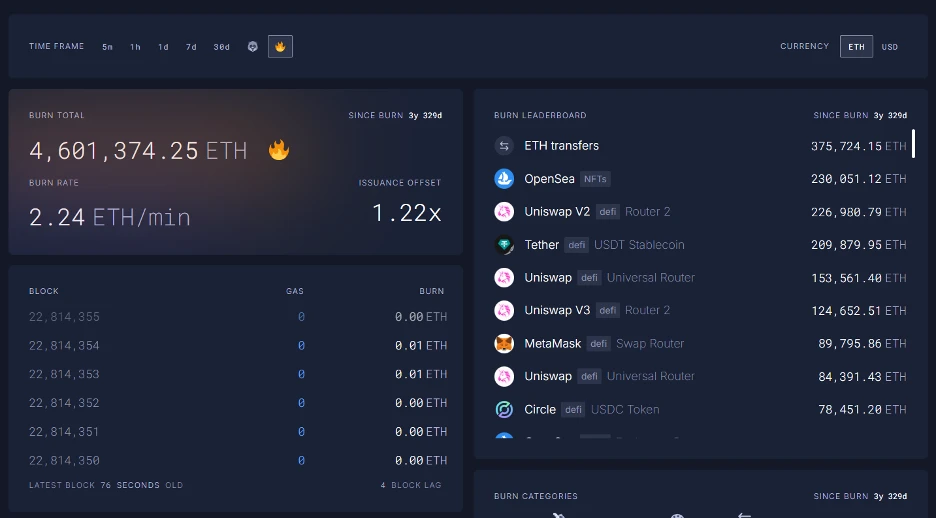Select the panda (since merge) time frame icon
The height and width of the screenshot is (518, 936).
click(x=252, y=47)
